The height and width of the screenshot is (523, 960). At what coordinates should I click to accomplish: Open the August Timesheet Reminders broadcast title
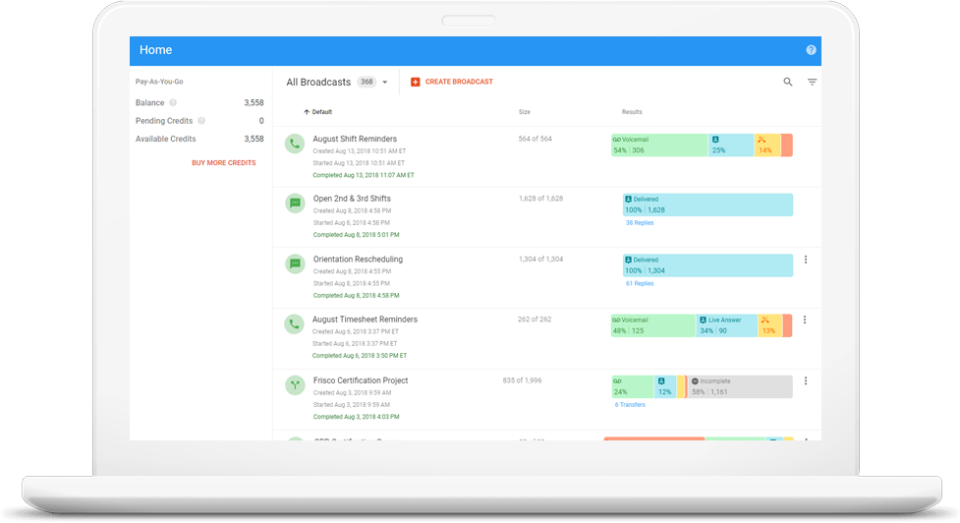365,320
